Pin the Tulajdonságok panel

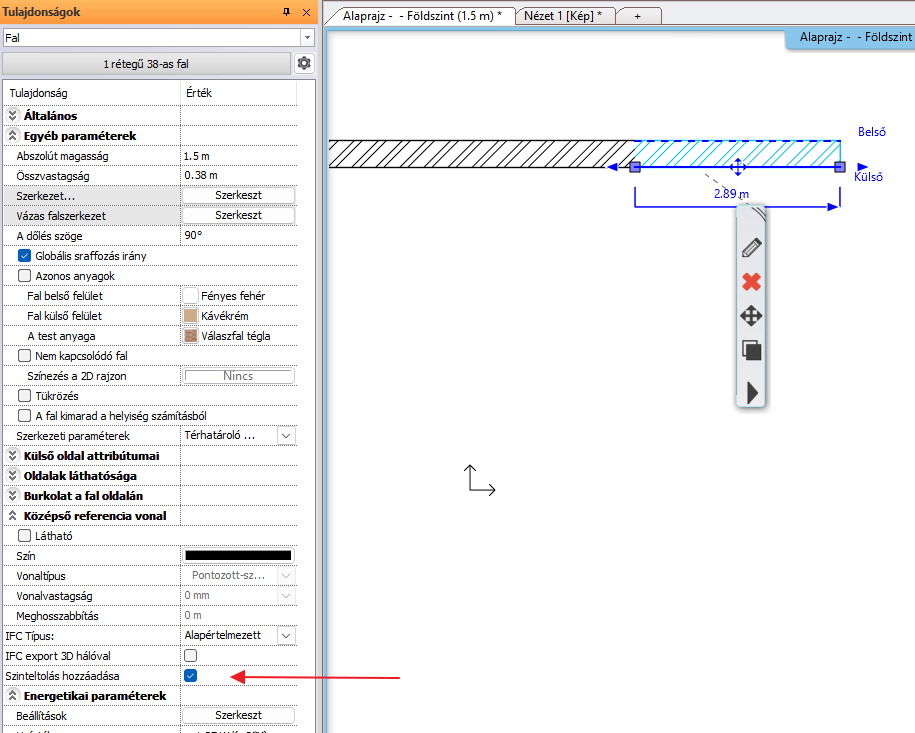coord(287,12)
